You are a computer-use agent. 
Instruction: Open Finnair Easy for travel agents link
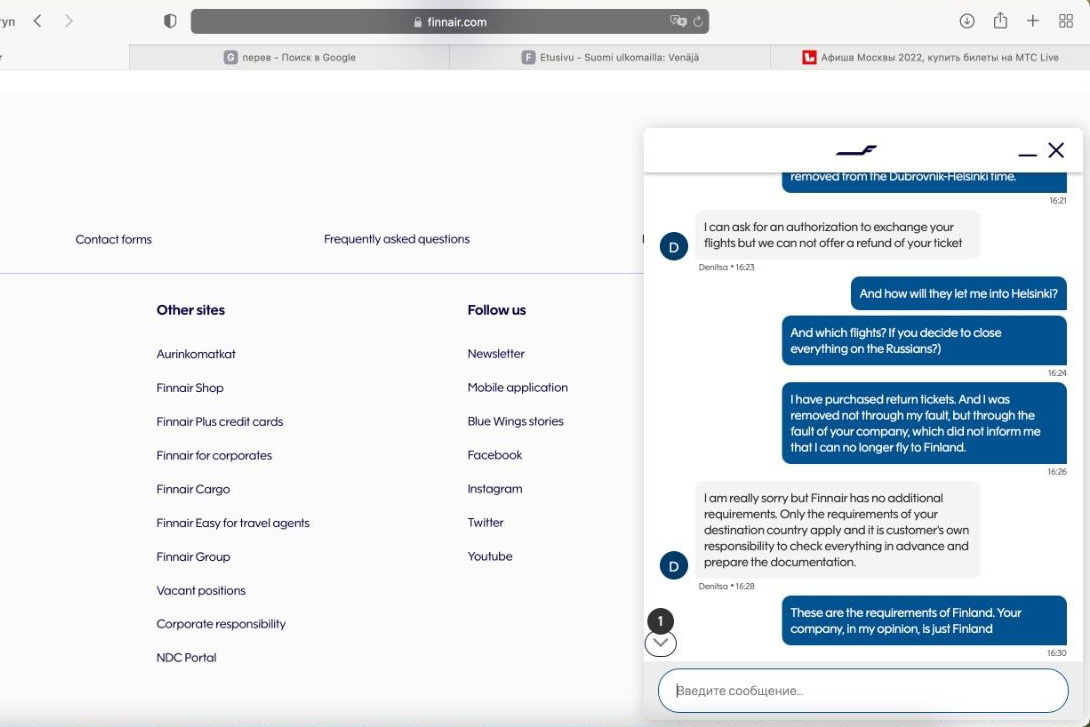pyautogui.click(x=233, y=523)
